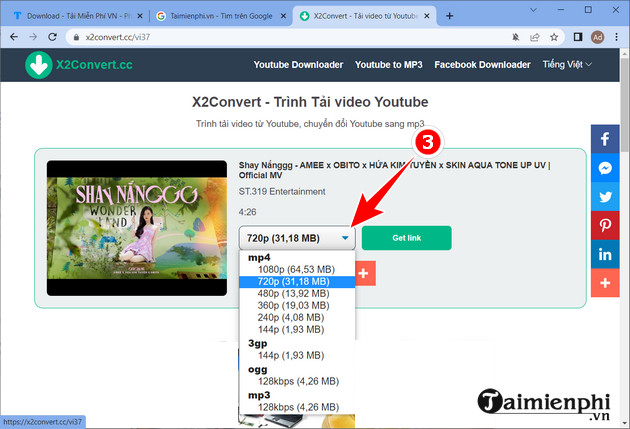Close the X2Convert tab
This screenshot has width=630, height=429.
427,16
